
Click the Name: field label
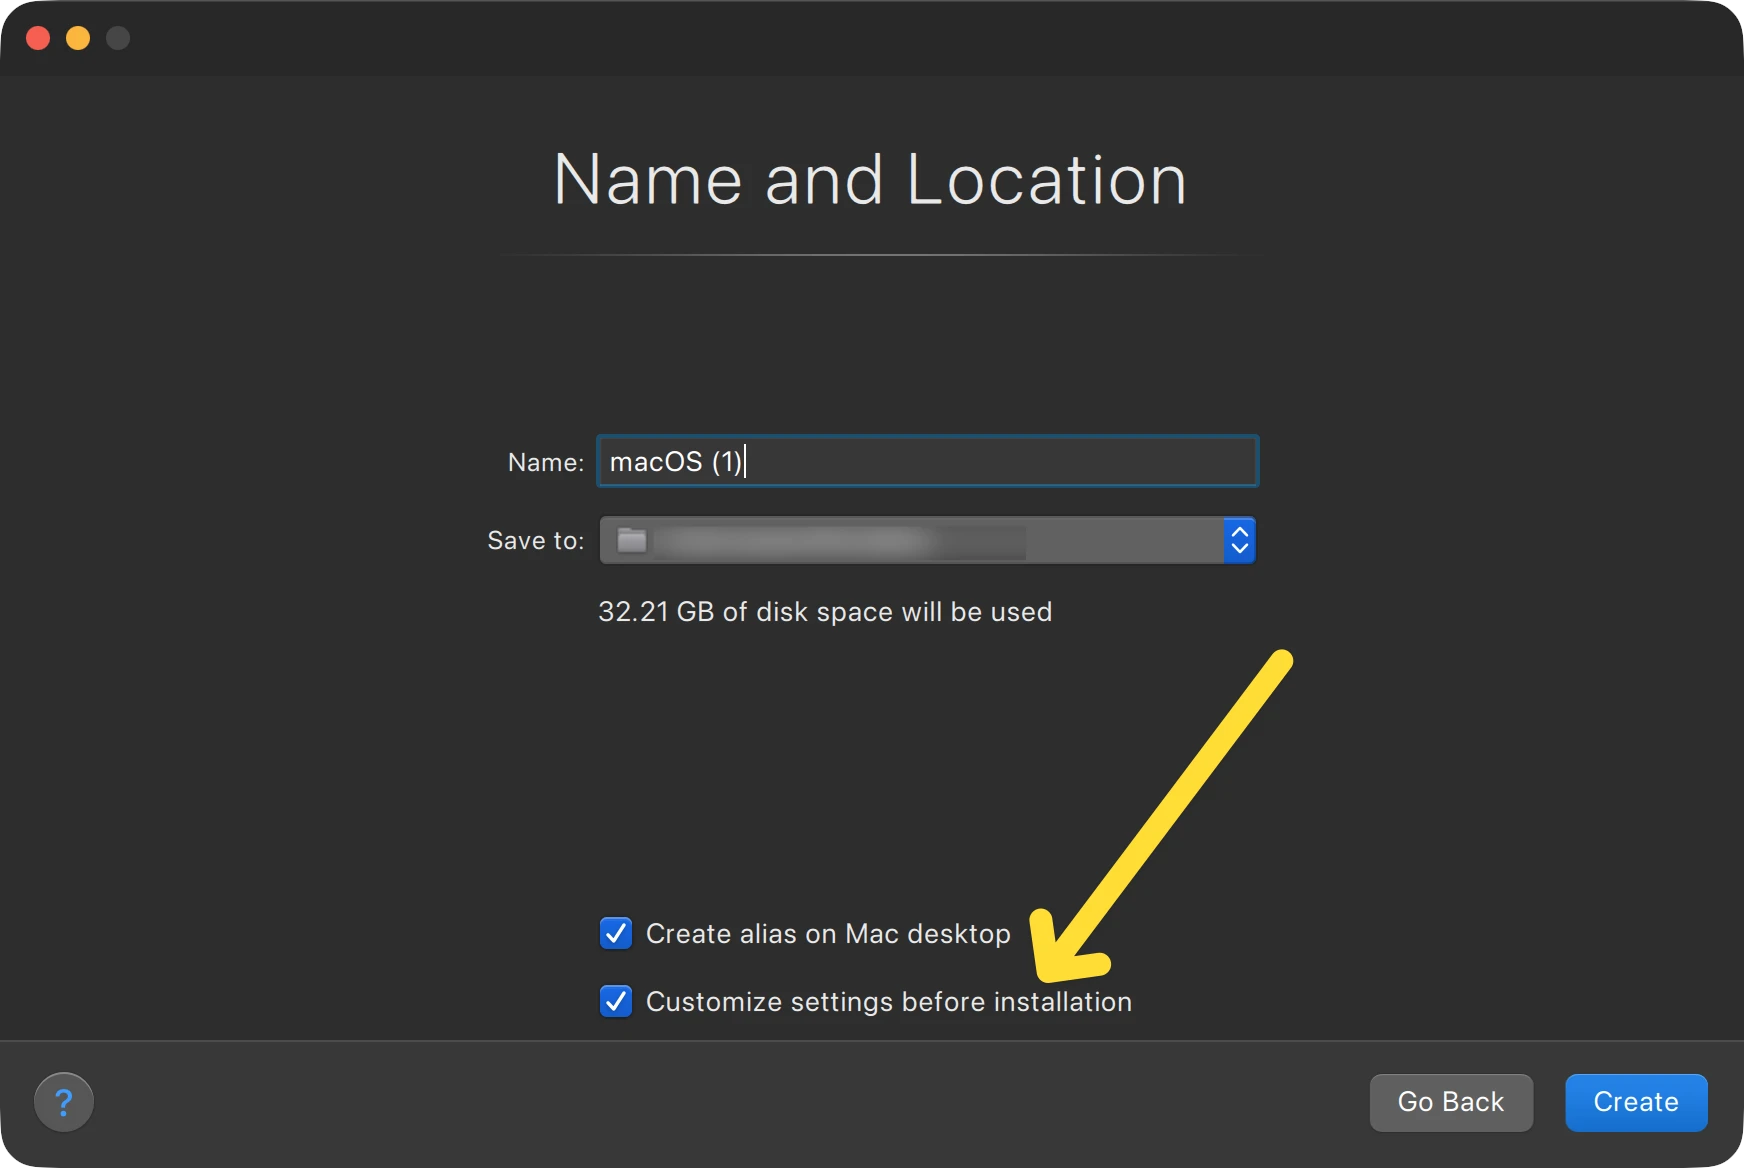546,462
